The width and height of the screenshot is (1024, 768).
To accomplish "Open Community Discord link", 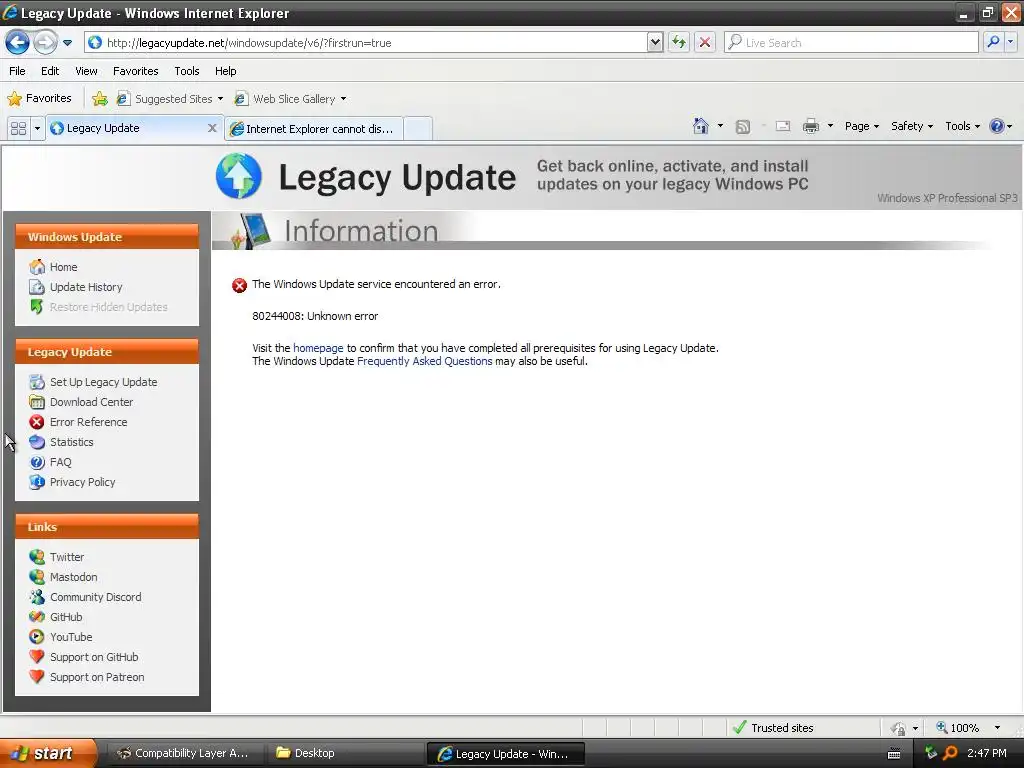I will point(95,597).
